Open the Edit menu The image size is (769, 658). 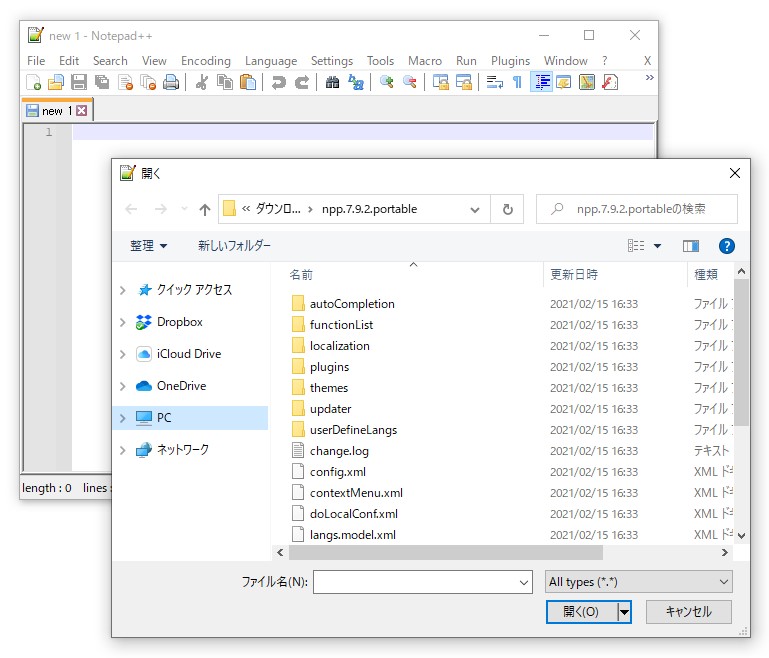(69, 61)
